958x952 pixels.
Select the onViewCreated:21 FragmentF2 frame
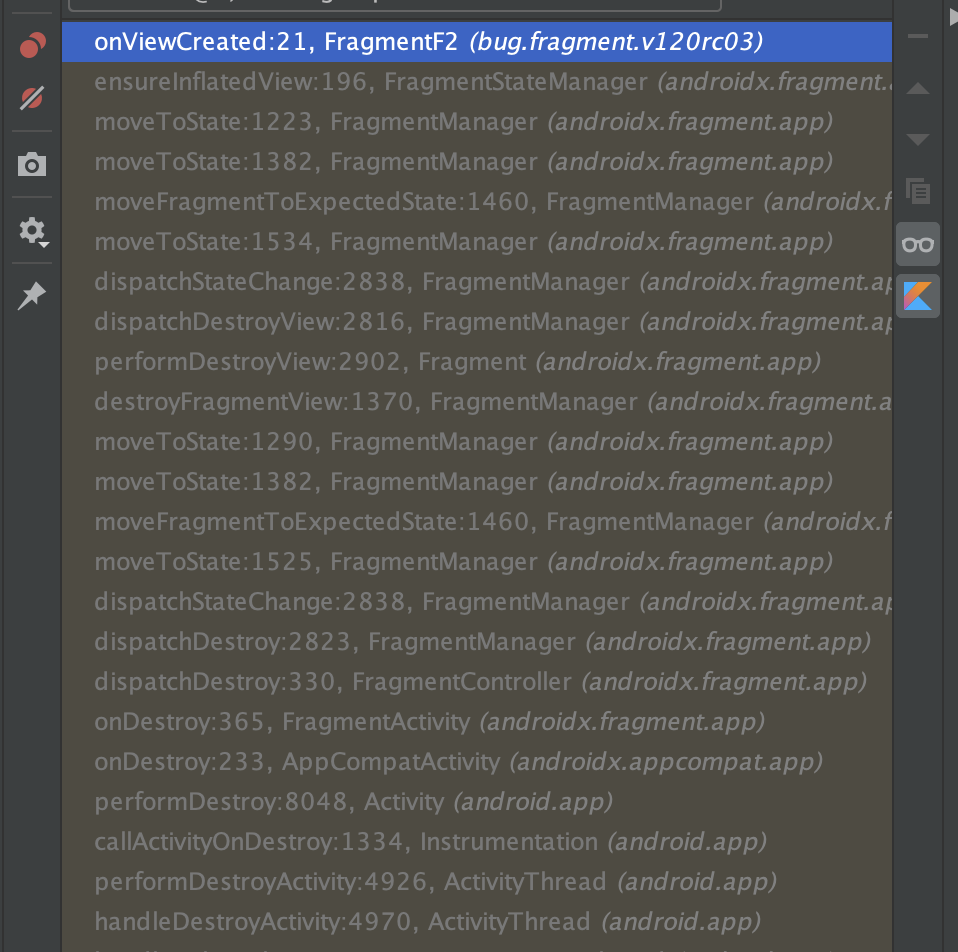pyautogui.click(x=428, y=42)
